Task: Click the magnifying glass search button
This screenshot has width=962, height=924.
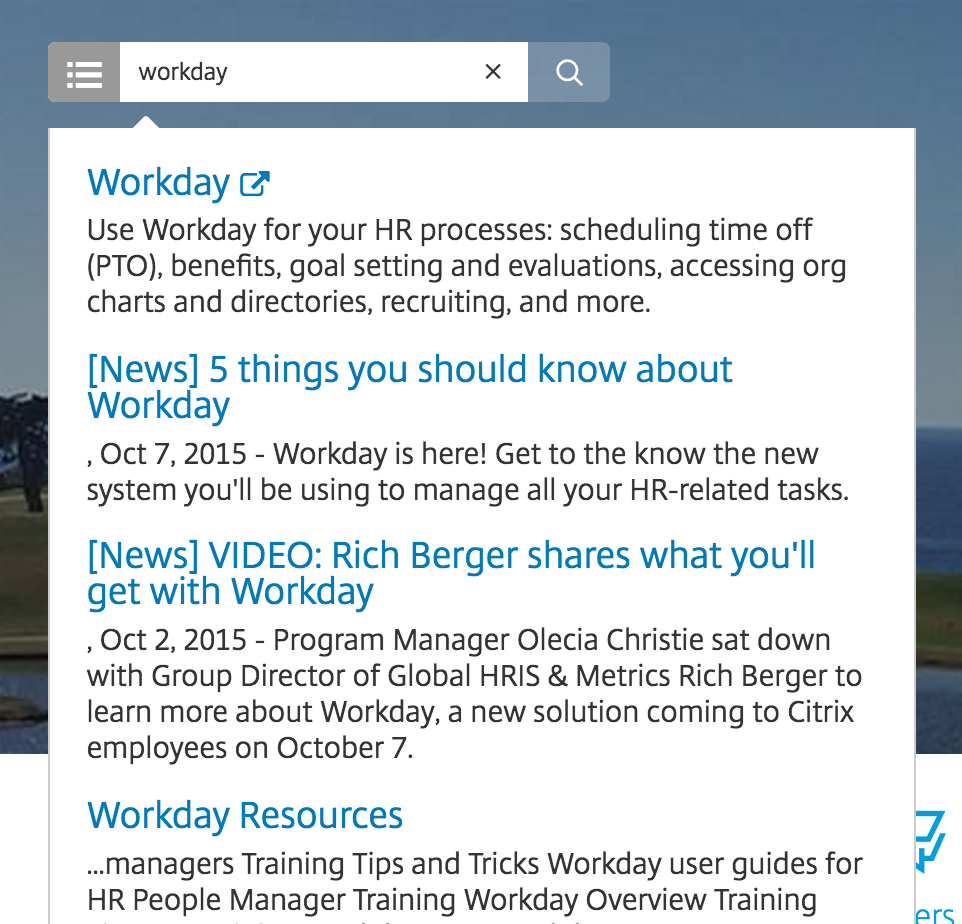Action: click(569, 72)
